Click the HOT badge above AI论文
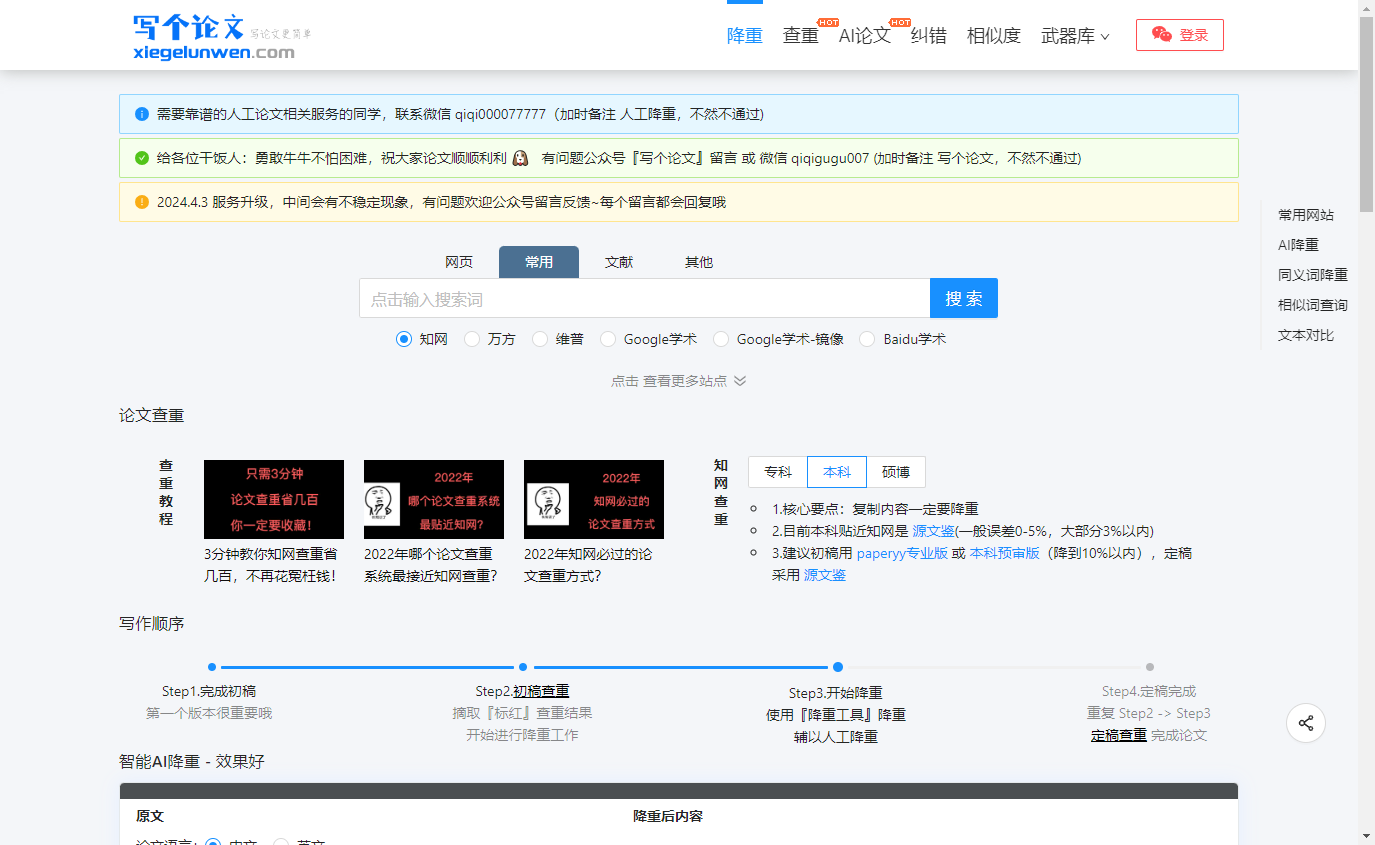 point(899,21)
